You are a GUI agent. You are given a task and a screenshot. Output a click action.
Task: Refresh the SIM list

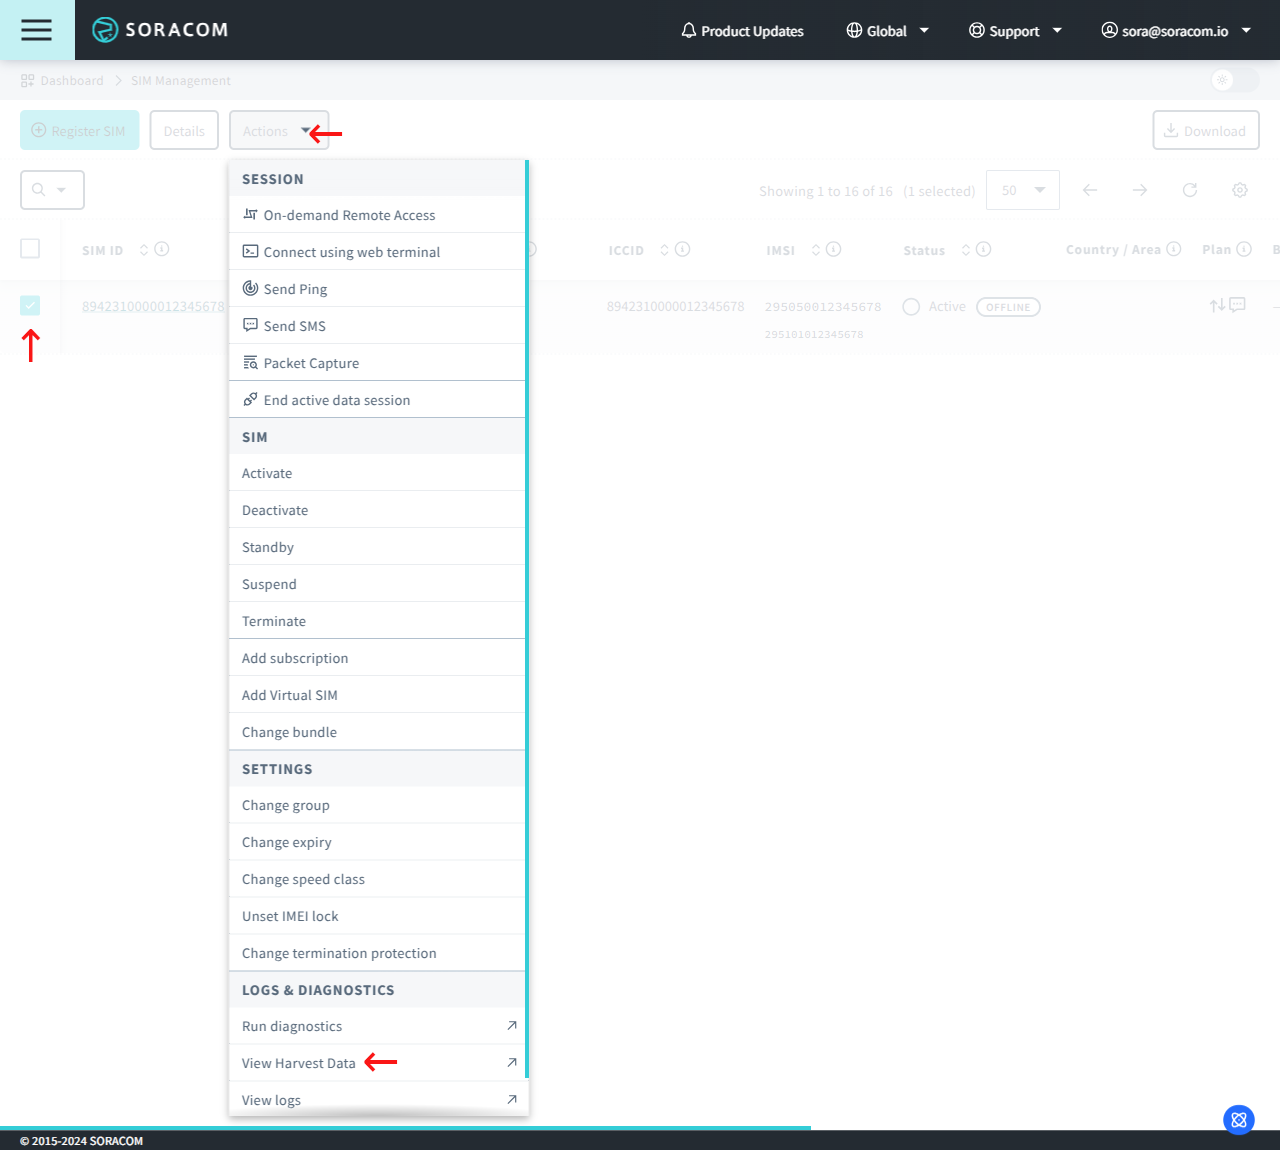(1189, 190)
